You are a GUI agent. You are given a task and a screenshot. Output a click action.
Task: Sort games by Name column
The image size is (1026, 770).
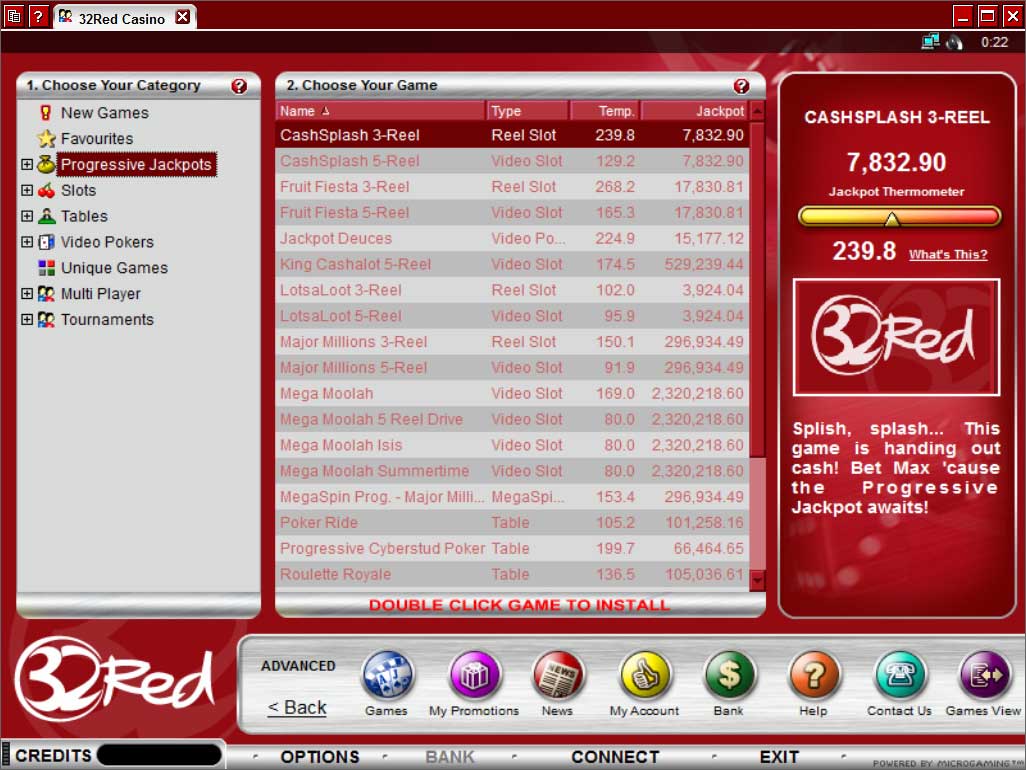(x=381, y=111)
